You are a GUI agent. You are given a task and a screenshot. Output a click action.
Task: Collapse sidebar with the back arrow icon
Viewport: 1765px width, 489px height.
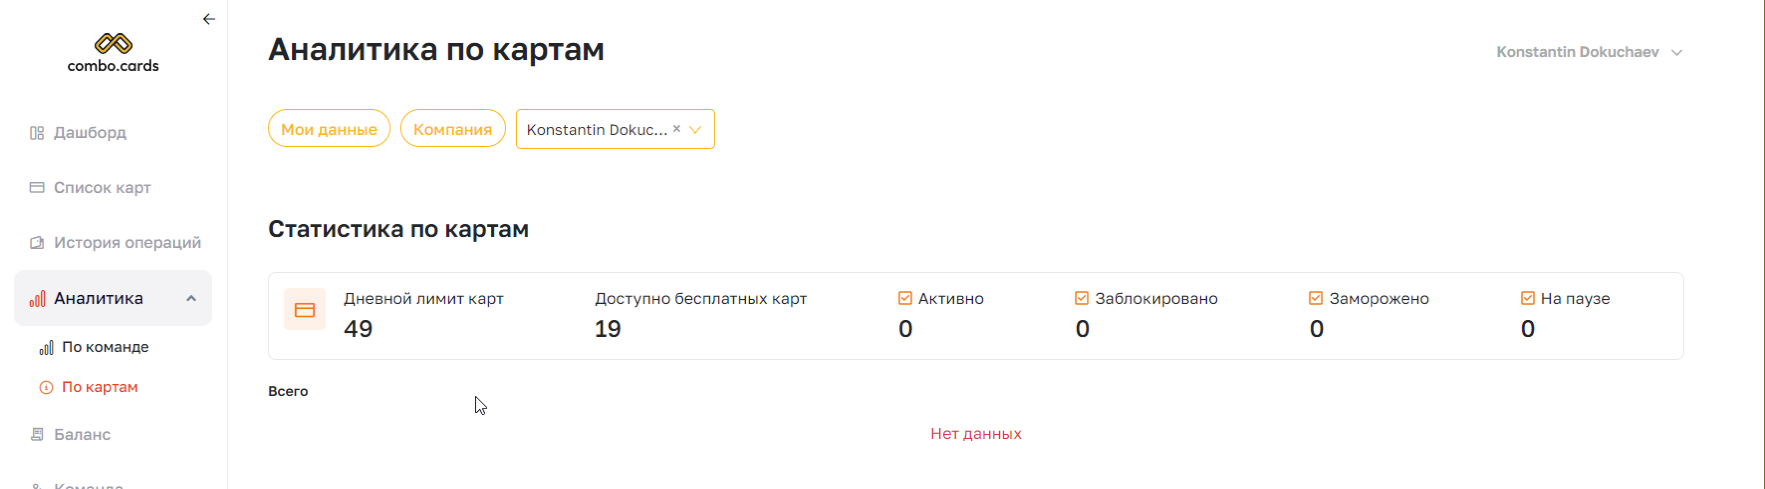coord(209,19)
